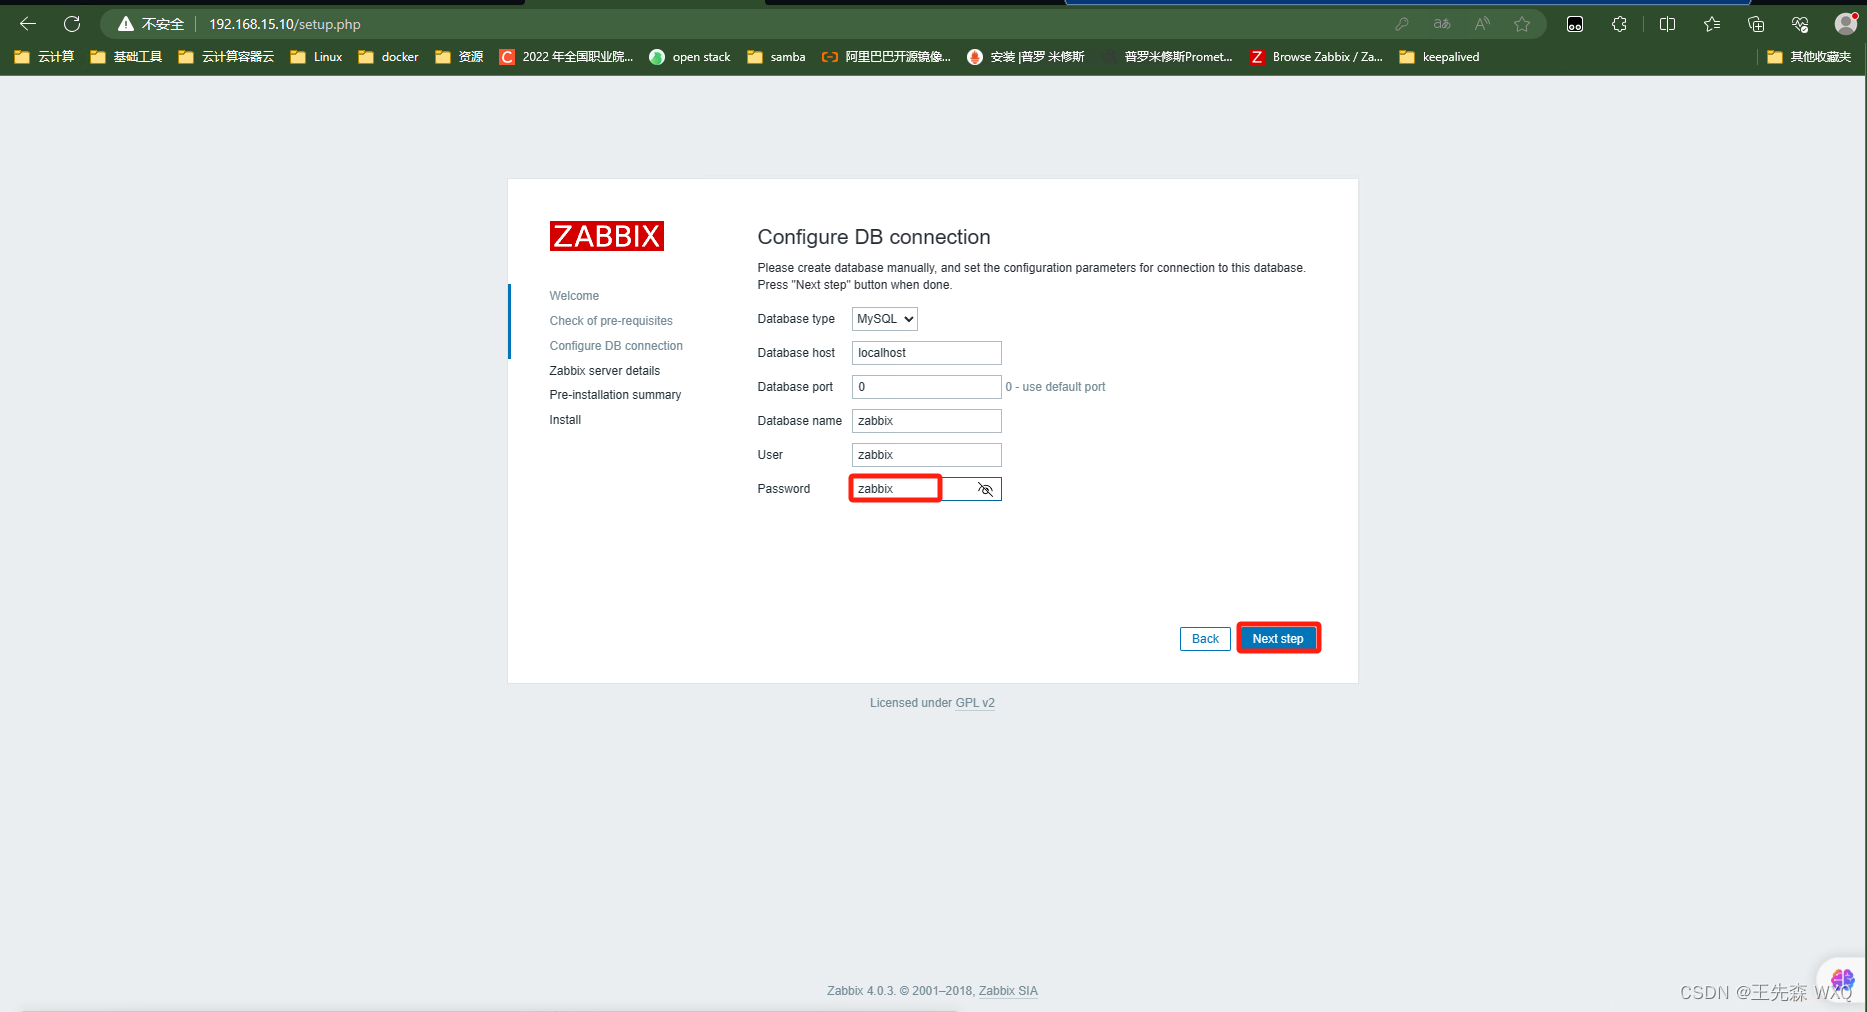Open the 基础工具 bookmark folder
The height and width of the screenshot is (1012, 1867).
[x=126, y=57]
